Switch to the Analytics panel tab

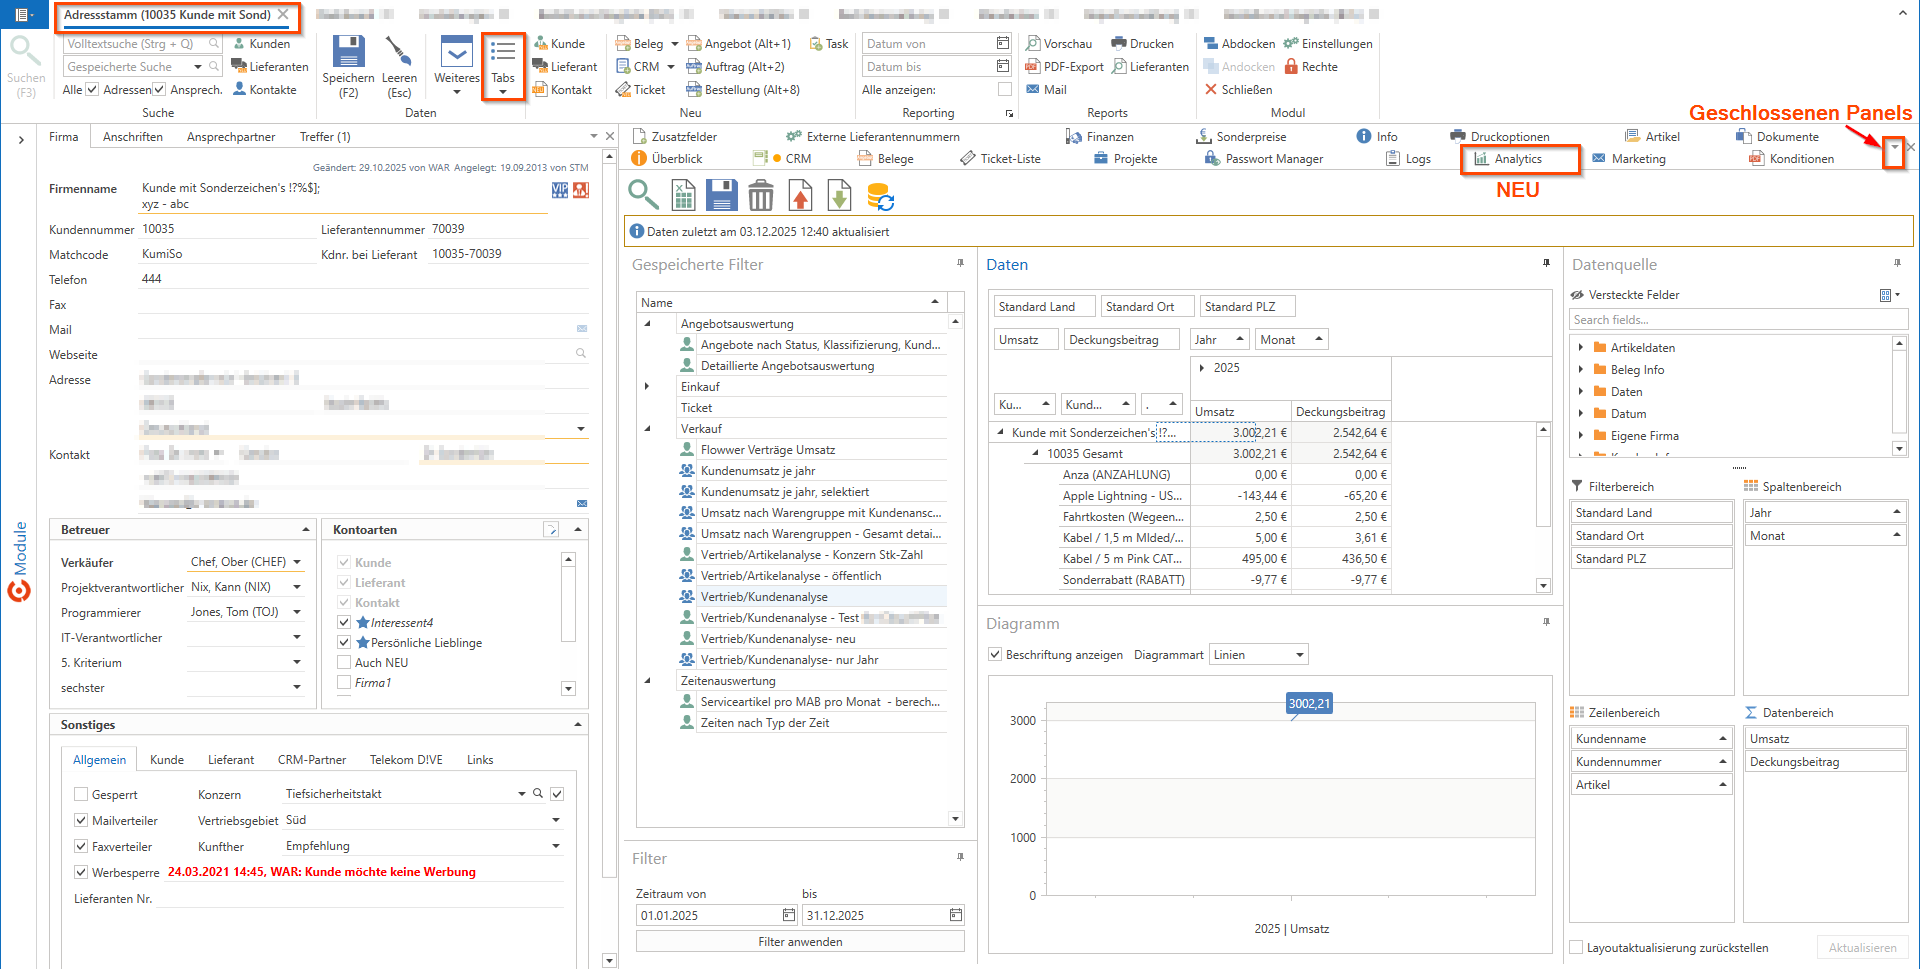tap(1519, 158)
